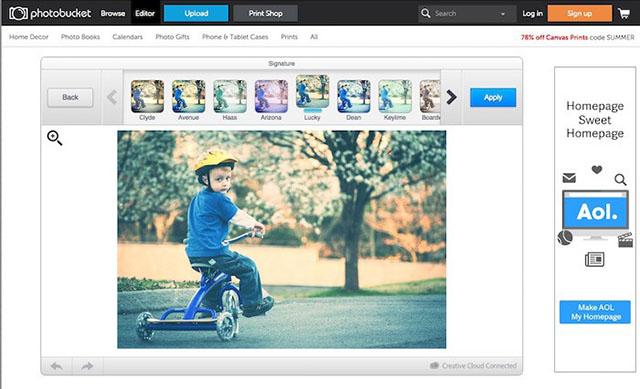
Task: Select the Clyde filter thumbnail
Action: pos(147,96)
